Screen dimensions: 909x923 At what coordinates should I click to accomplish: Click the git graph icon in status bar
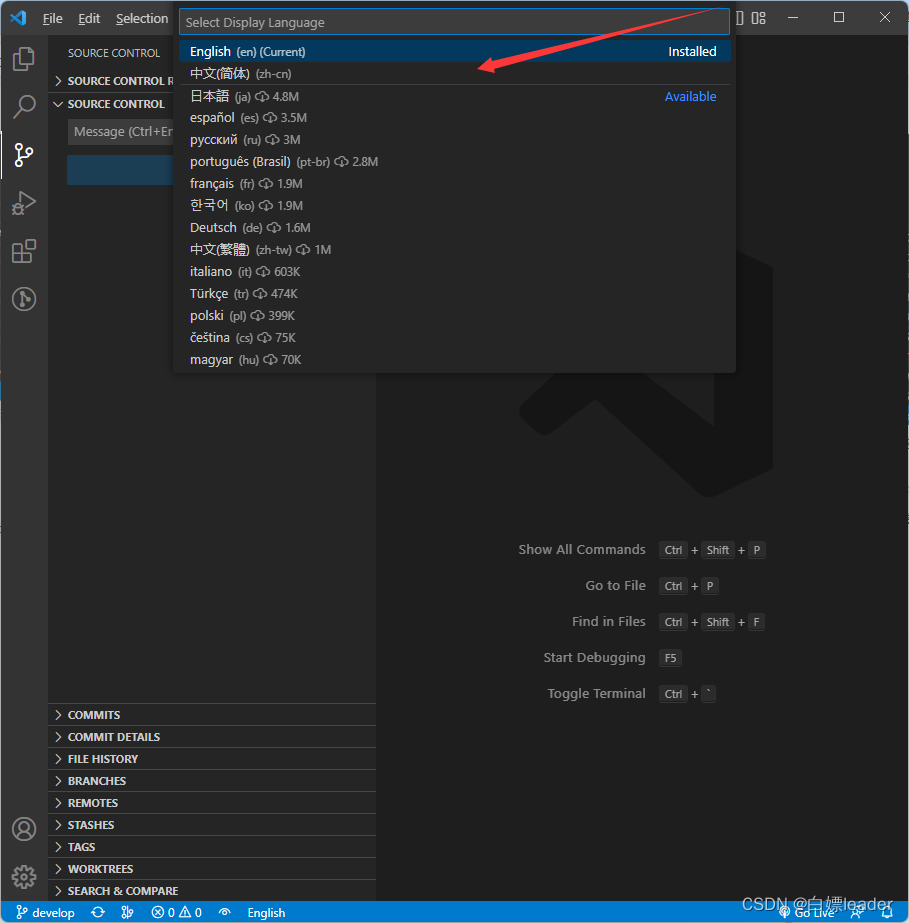click(x=127, y=912)
